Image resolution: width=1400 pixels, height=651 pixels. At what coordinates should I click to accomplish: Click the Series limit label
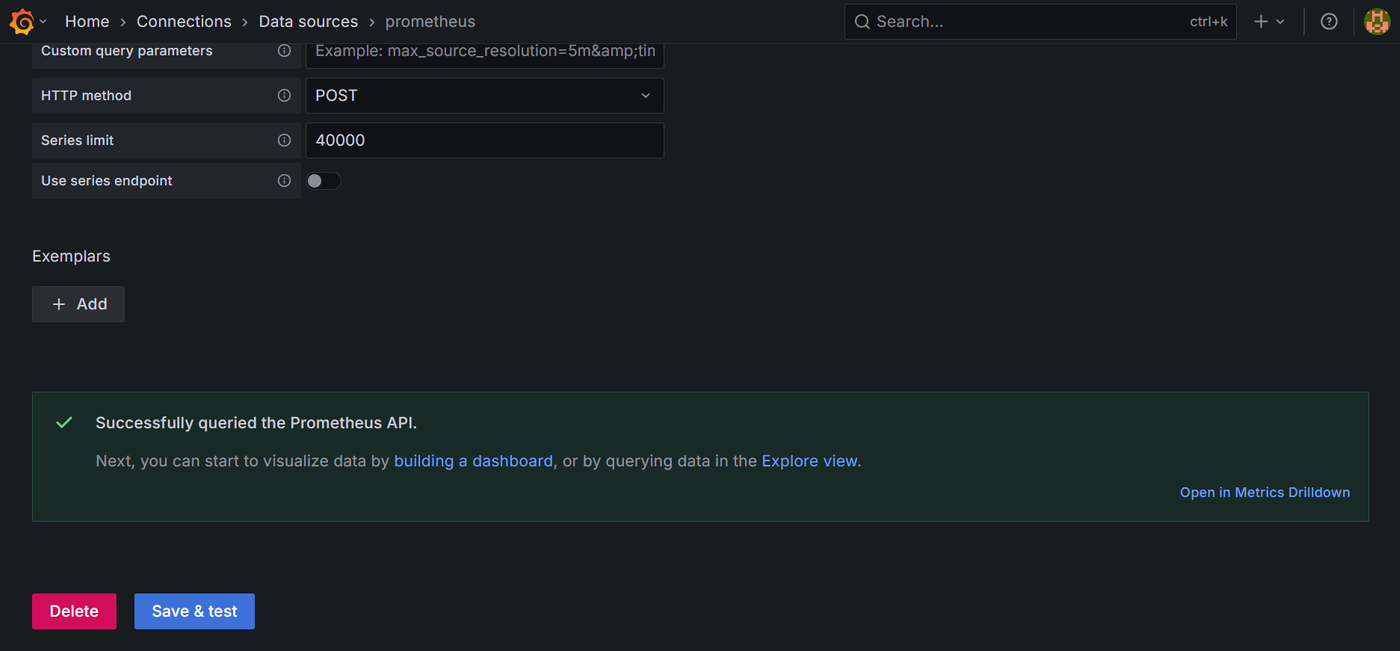pyautogui.click(x=77, y=141)
